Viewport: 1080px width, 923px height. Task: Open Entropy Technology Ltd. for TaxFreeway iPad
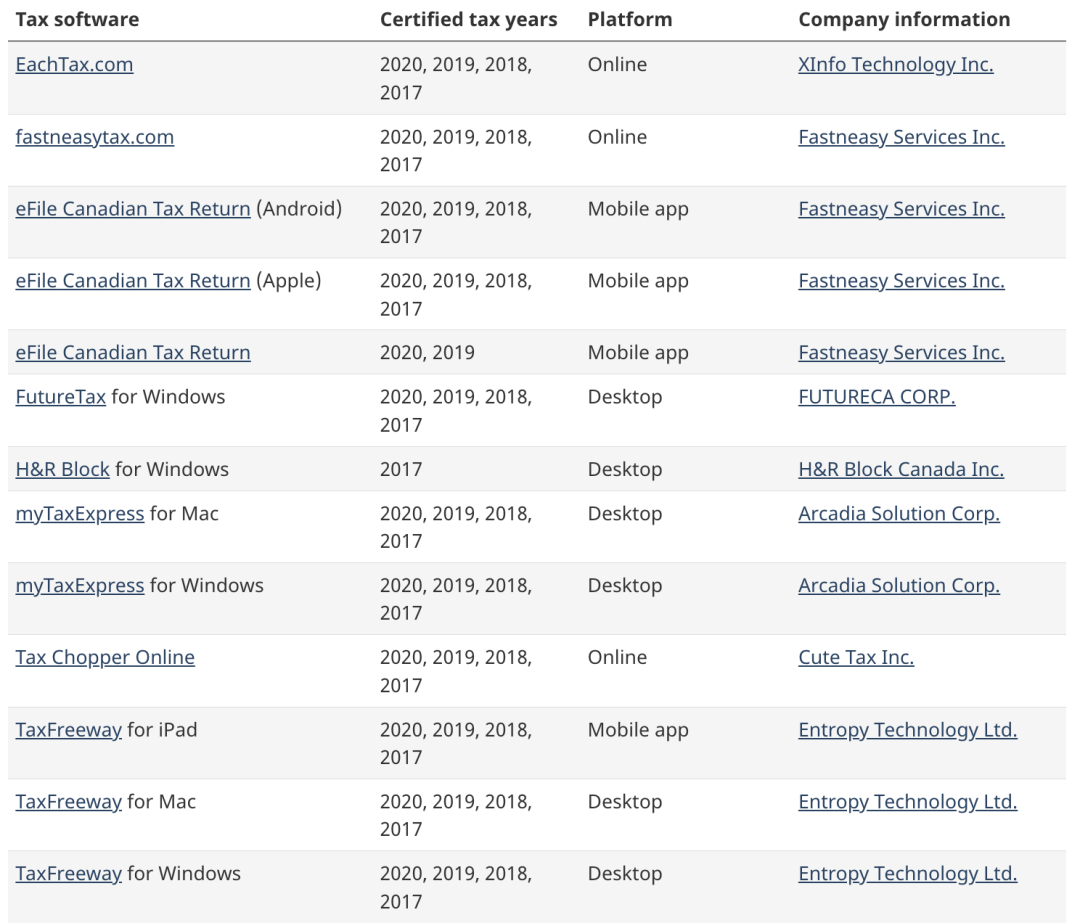coord(907,729)
